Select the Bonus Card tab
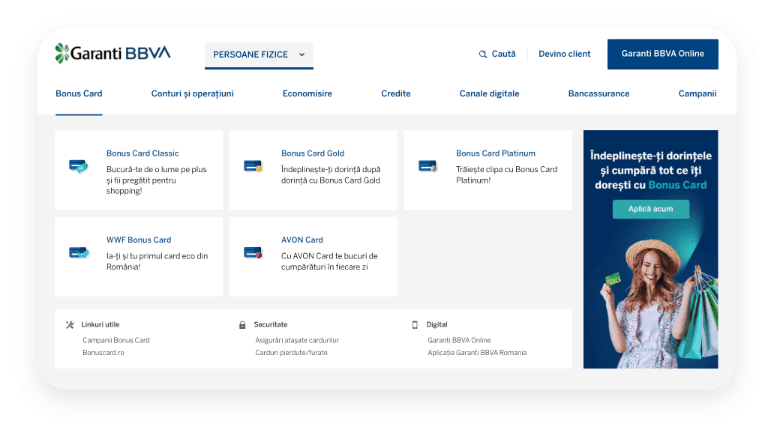Screen dimensions: 774x437 (x=79, y=93)
